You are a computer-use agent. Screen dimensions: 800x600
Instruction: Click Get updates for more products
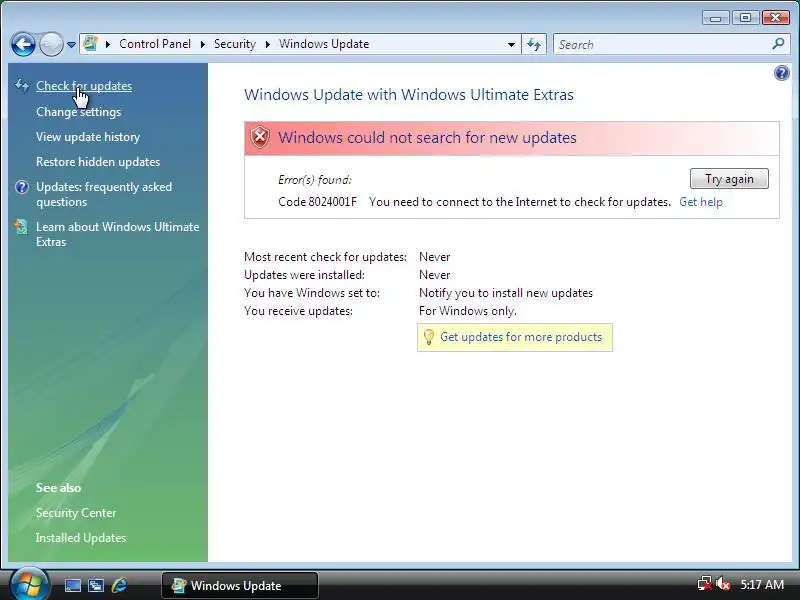point(521,337)
